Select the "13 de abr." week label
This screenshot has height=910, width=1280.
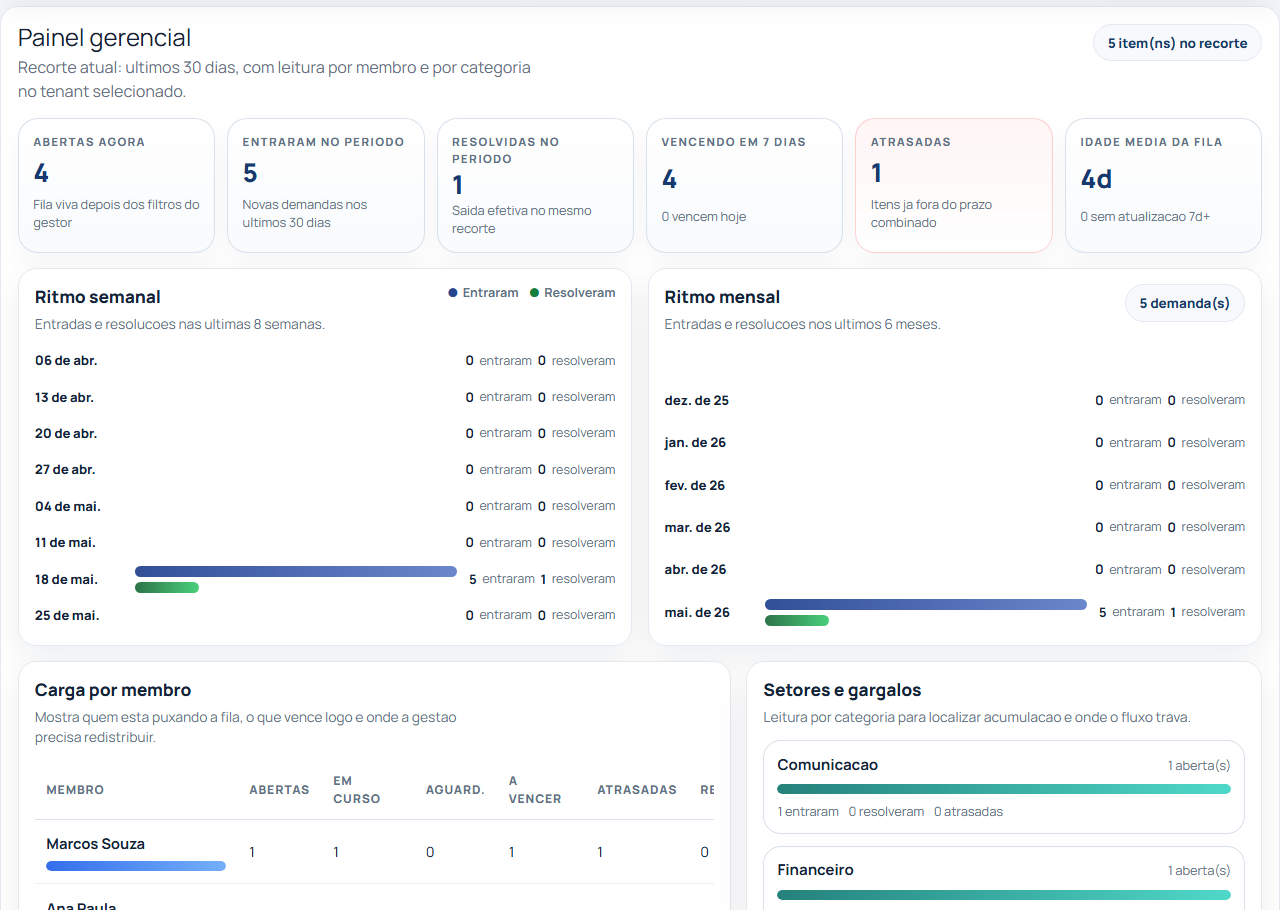coord(64,397)
